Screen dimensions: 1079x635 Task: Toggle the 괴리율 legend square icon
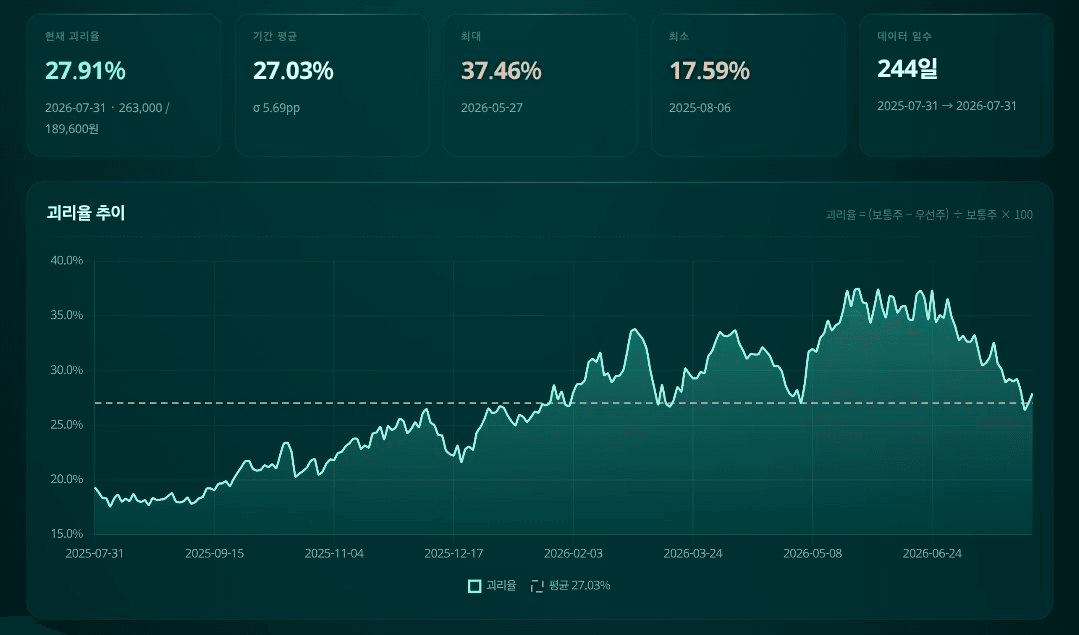tap(474, 585)
